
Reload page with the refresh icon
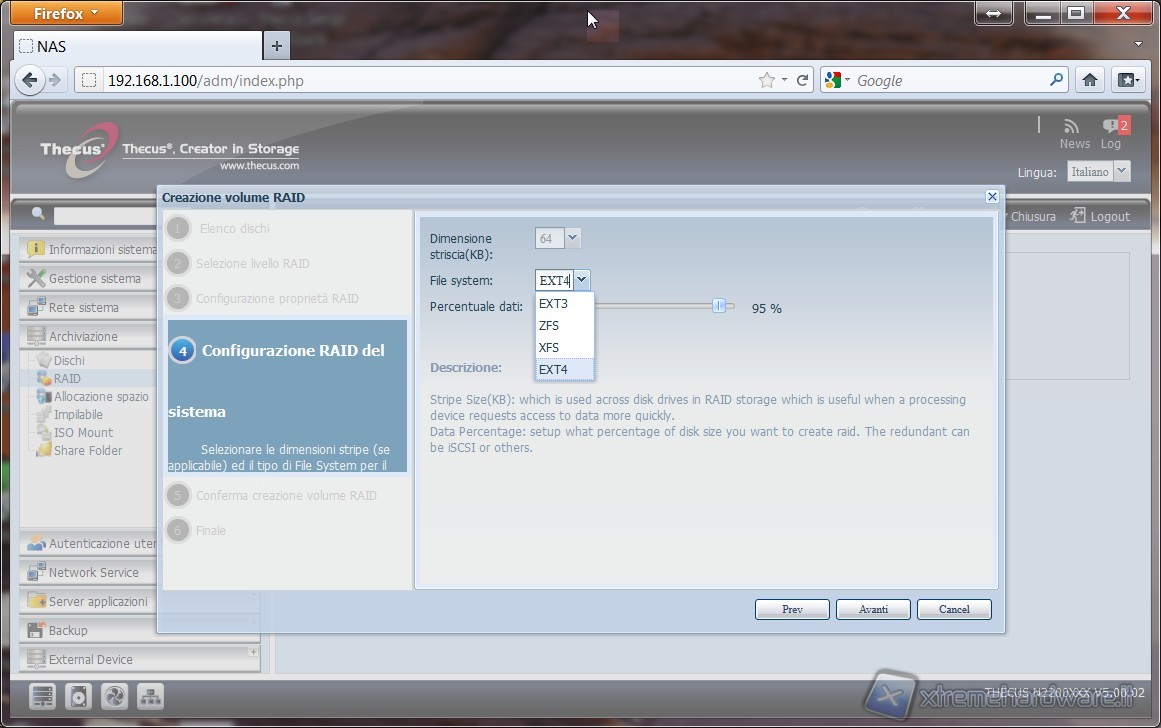coord(802,80)
